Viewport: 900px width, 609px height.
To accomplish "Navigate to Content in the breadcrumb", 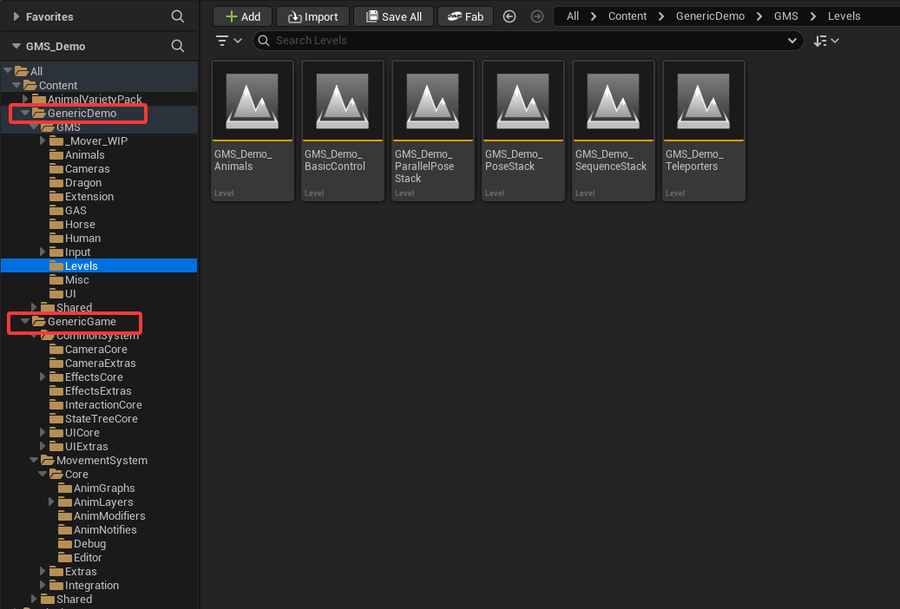I will [x=627, y=16].
